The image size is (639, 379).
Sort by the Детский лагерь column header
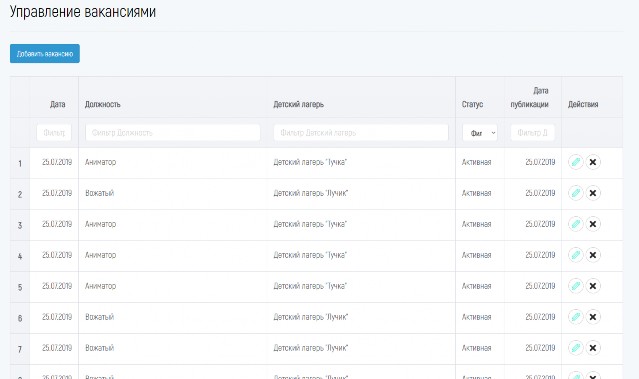[x=299, y=104]
